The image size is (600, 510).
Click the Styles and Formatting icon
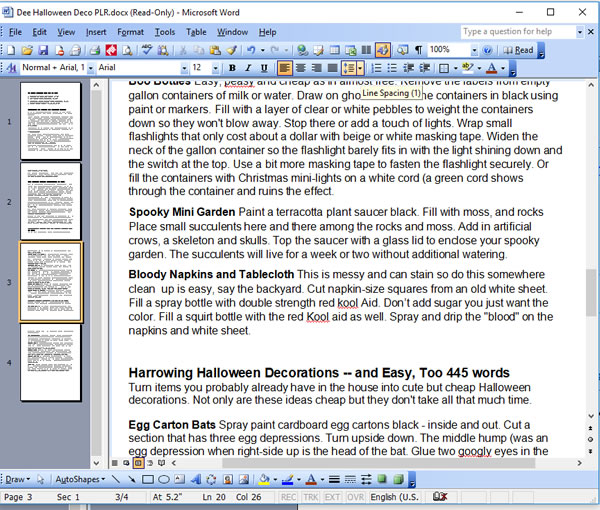(x=11, y=68)
